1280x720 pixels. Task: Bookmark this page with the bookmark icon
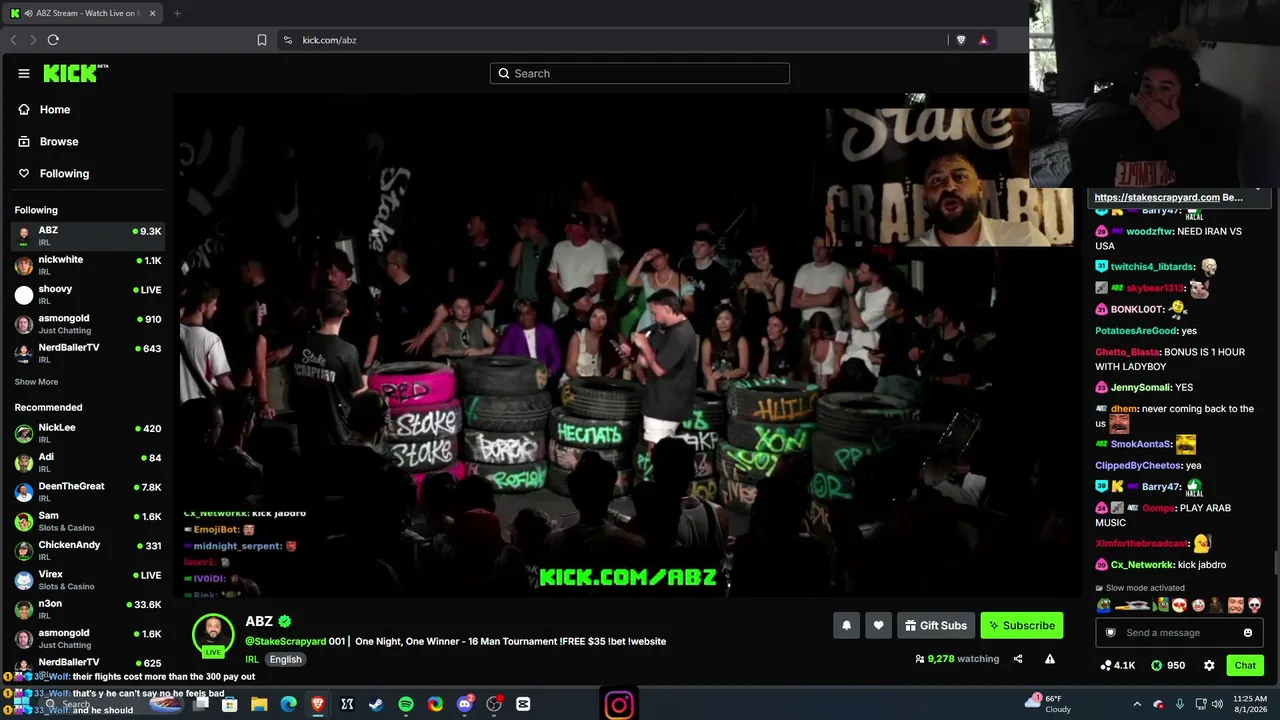(x=262, y=40)
